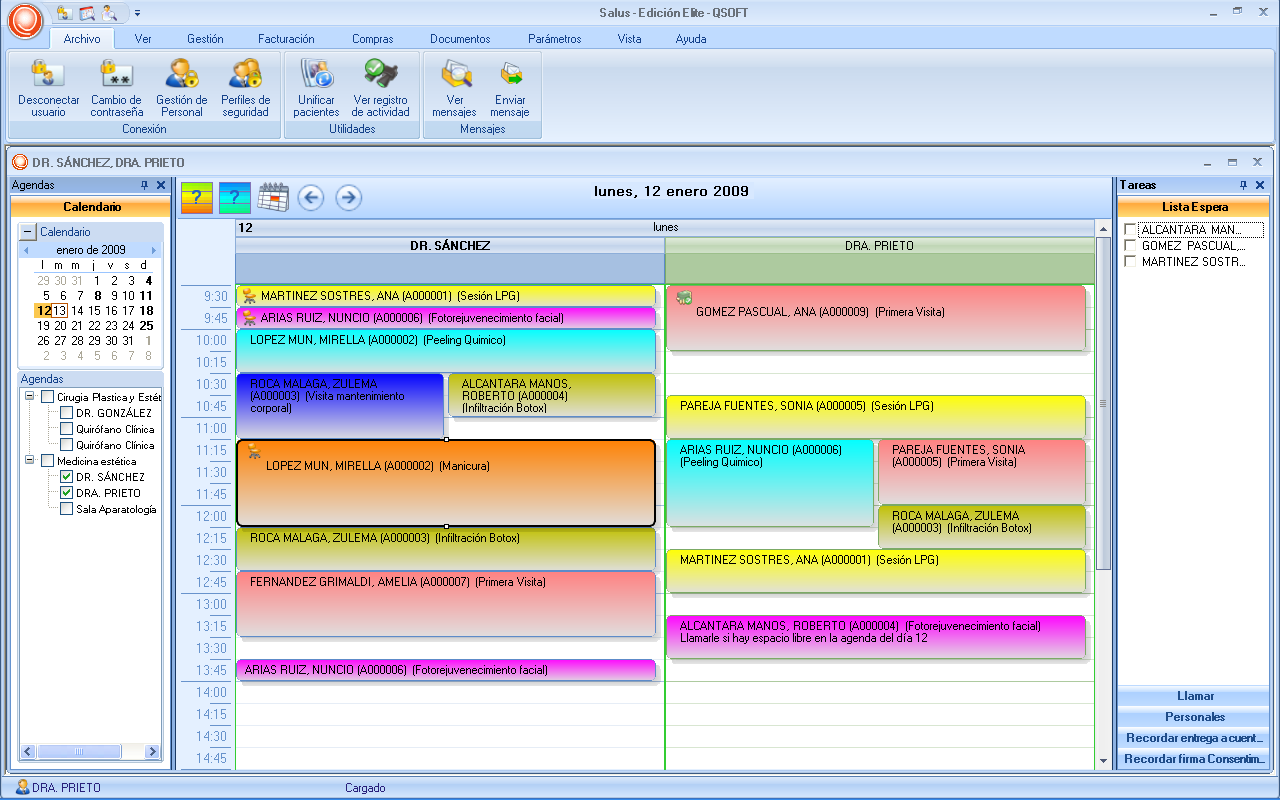Image resolution: width=1280 pixels, height=800 pixels.
Task: Check GOMEZ PASCUAL in Lista Espera
Action: (x=1130, y=246)
